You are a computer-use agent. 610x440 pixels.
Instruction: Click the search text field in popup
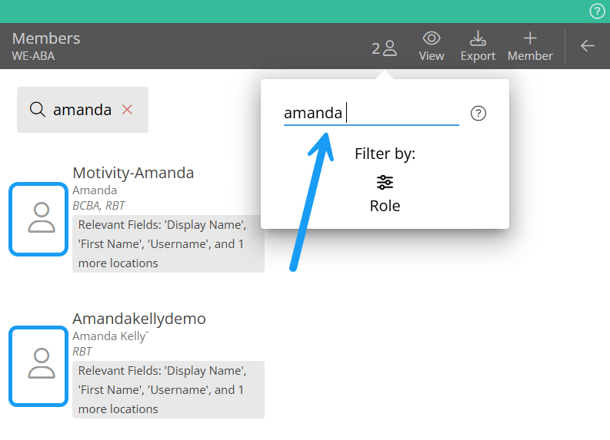370,113
